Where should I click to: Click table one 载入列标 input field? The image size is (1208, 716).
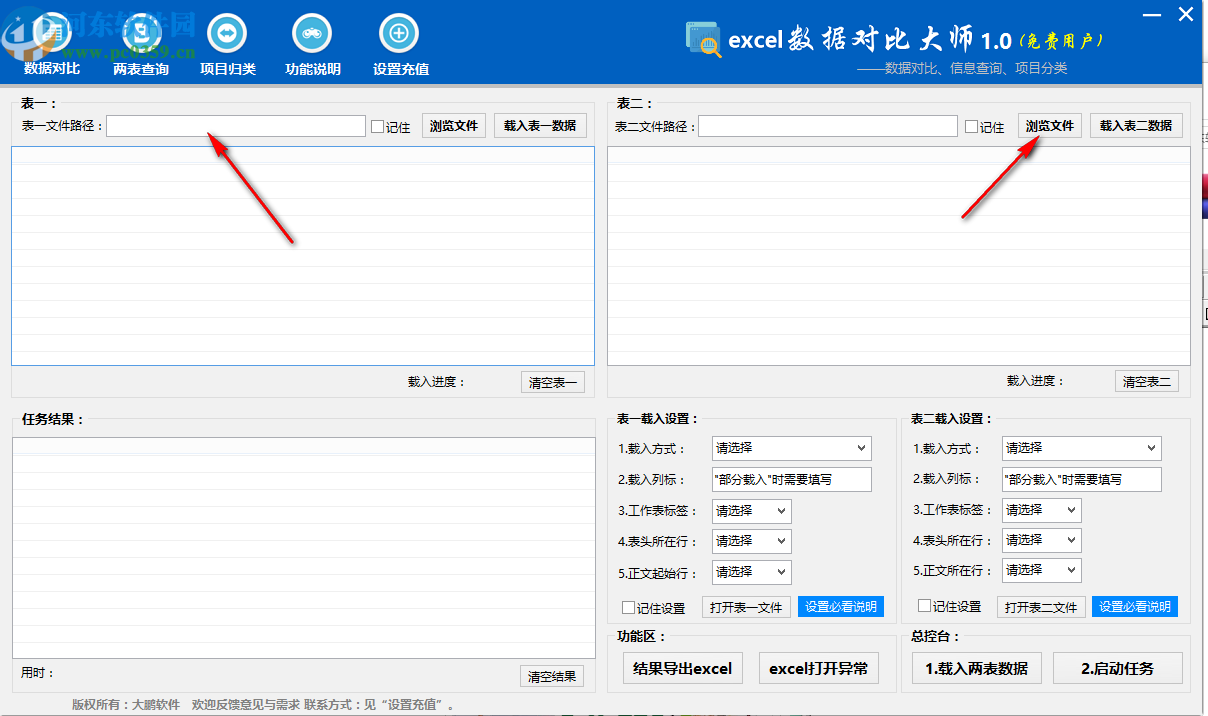(792, 479)
